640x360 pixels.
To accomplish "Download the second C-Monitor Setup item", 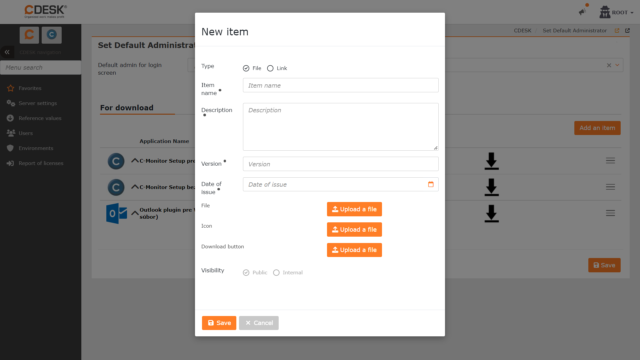I will coord(491,187).
